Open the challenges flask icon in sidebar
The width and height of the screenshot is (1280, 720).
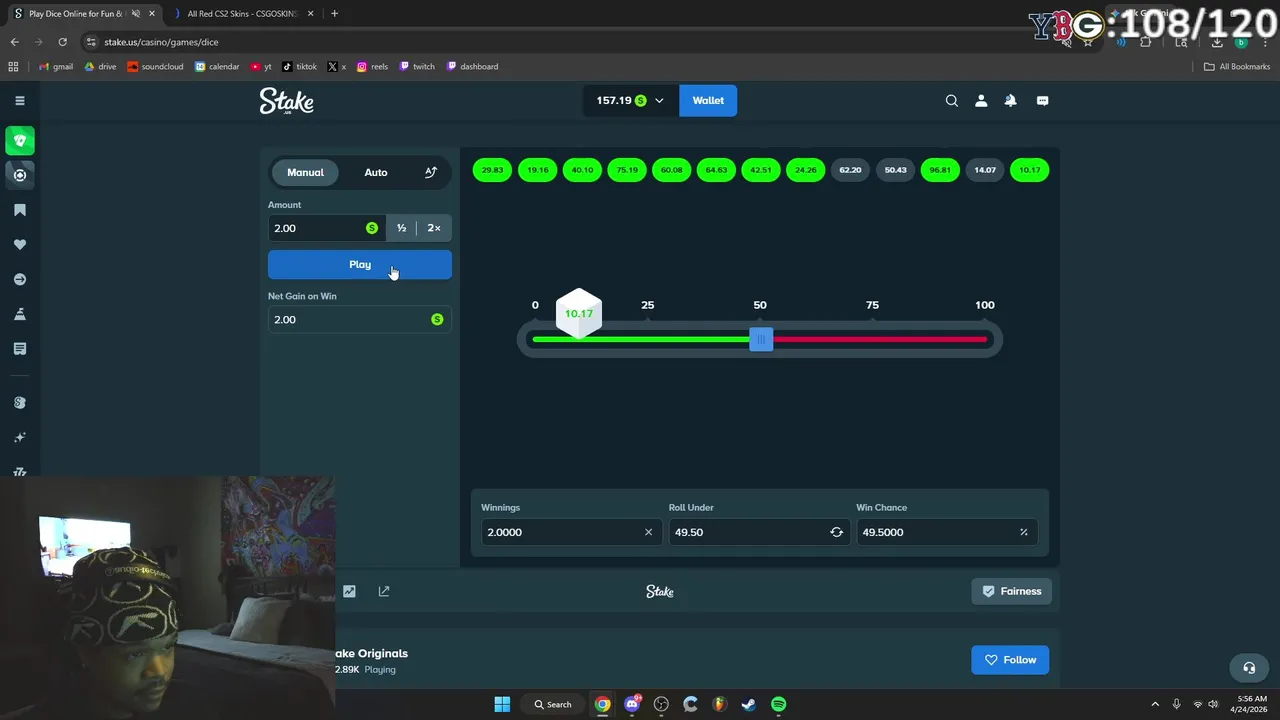tap(19, 314)
